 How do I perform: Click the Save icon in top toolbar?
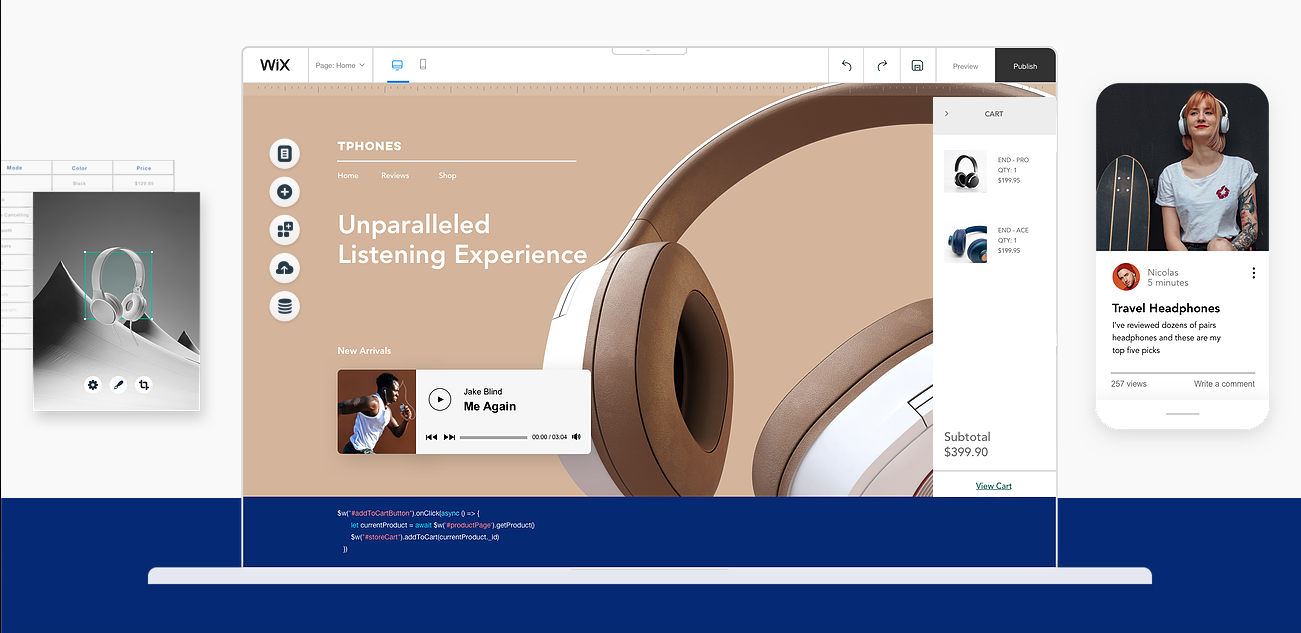point(917,66)
